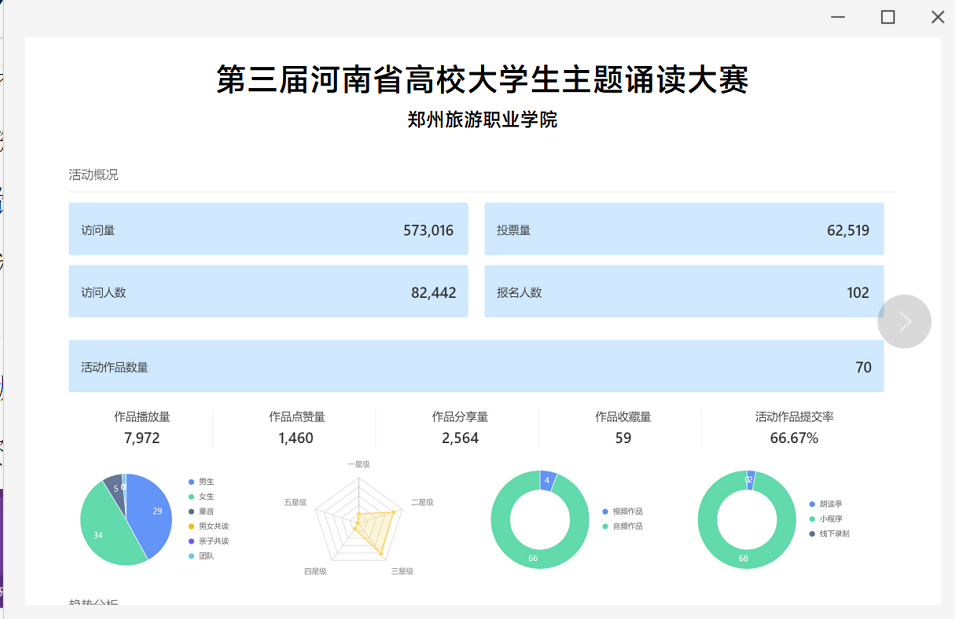Maximize the report window
The image size is (955, 619).
[887, 17]
